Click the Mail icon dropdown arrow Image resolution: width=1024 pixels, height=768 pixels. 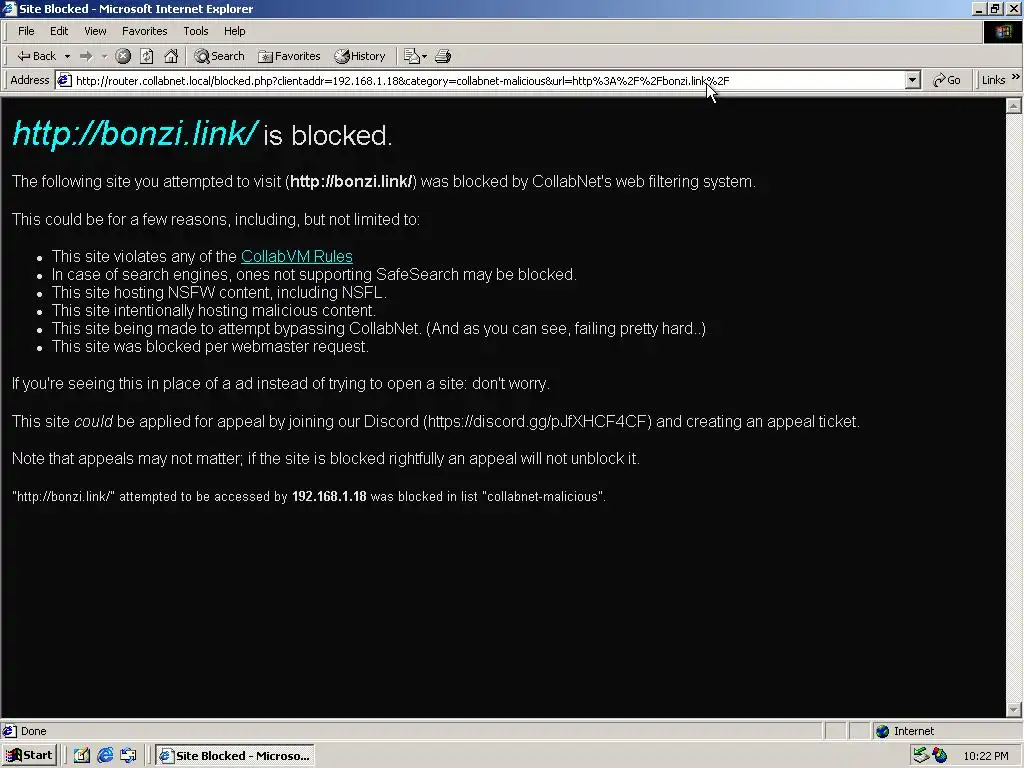424,56
